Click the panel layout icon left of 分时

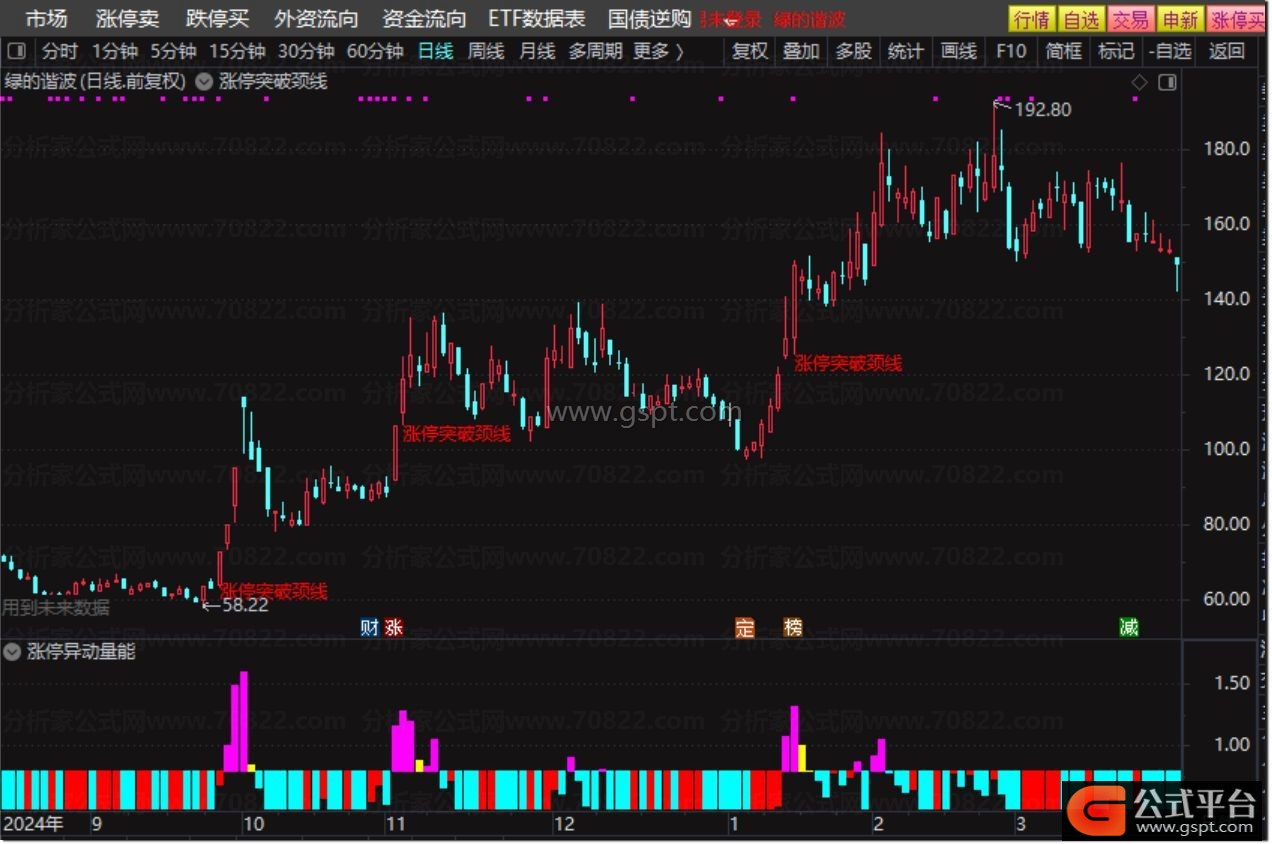[x=17, y=51]
